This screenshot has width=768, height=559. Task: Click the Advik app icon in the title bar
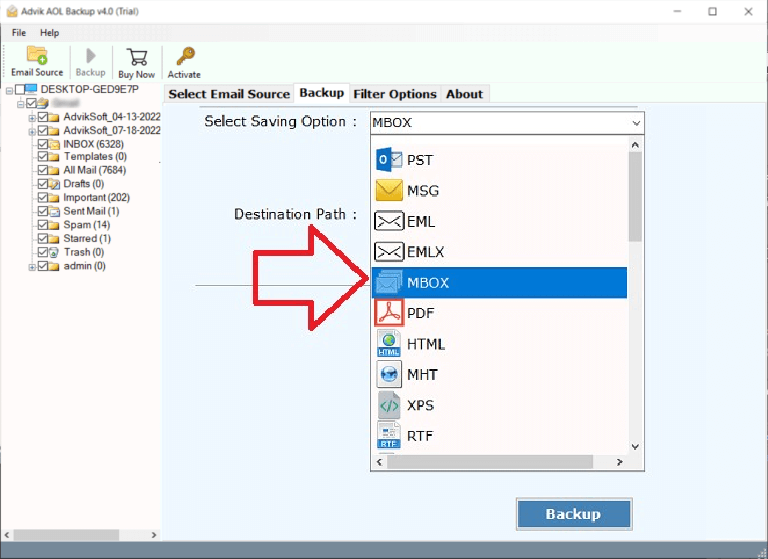click(12, 11)
